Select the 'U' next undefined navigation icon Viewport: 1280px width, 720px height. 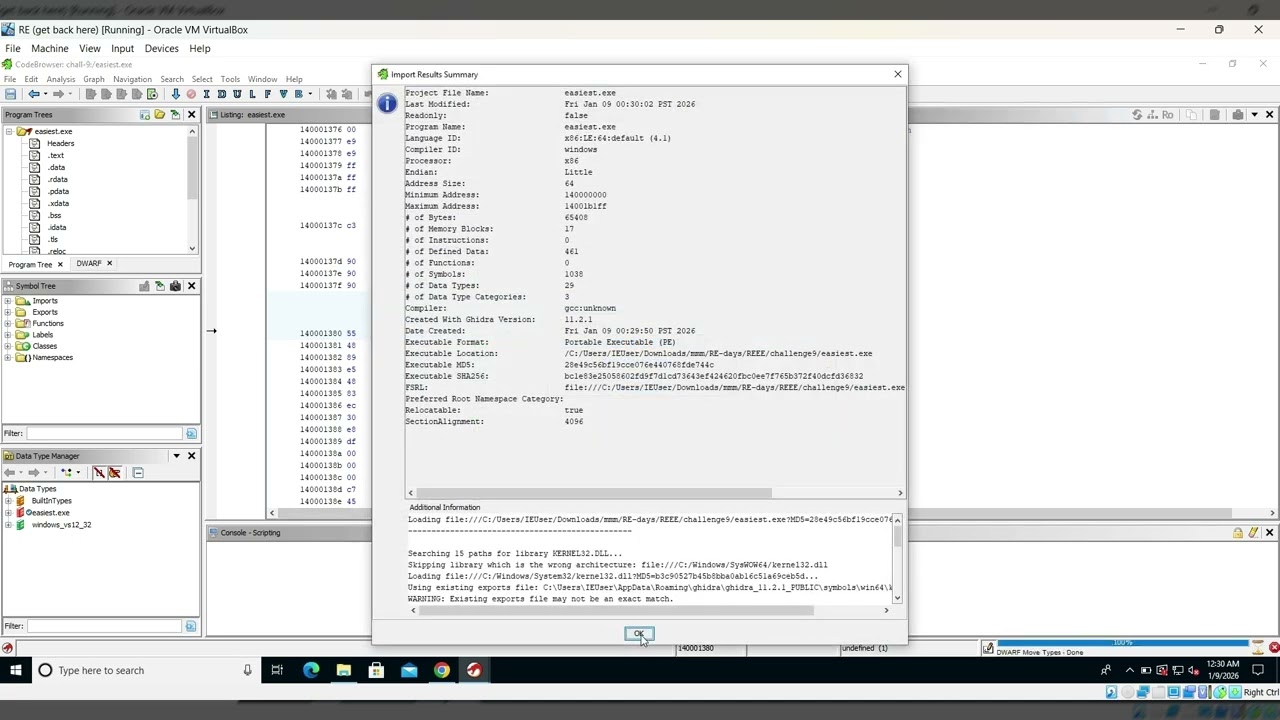coord(237,94)
